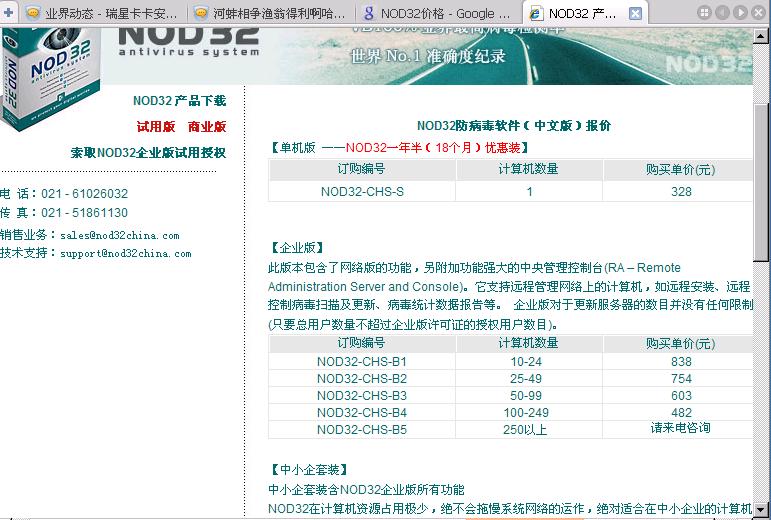Click the NOD32-CHS-B2 order number cell
The width and height of the screenshot is (771, 520).
[x=362, y=379]
